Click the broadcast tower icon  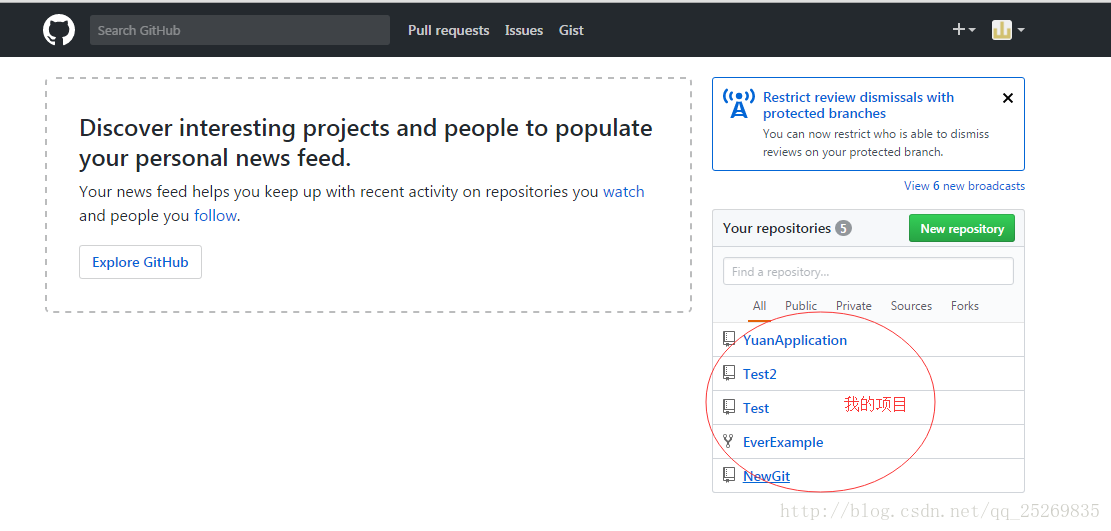[739, 104]
